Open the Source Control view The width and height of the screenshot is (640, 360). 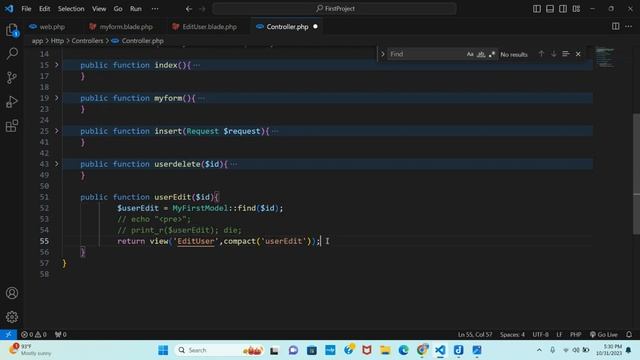click(x=12, y=78)
